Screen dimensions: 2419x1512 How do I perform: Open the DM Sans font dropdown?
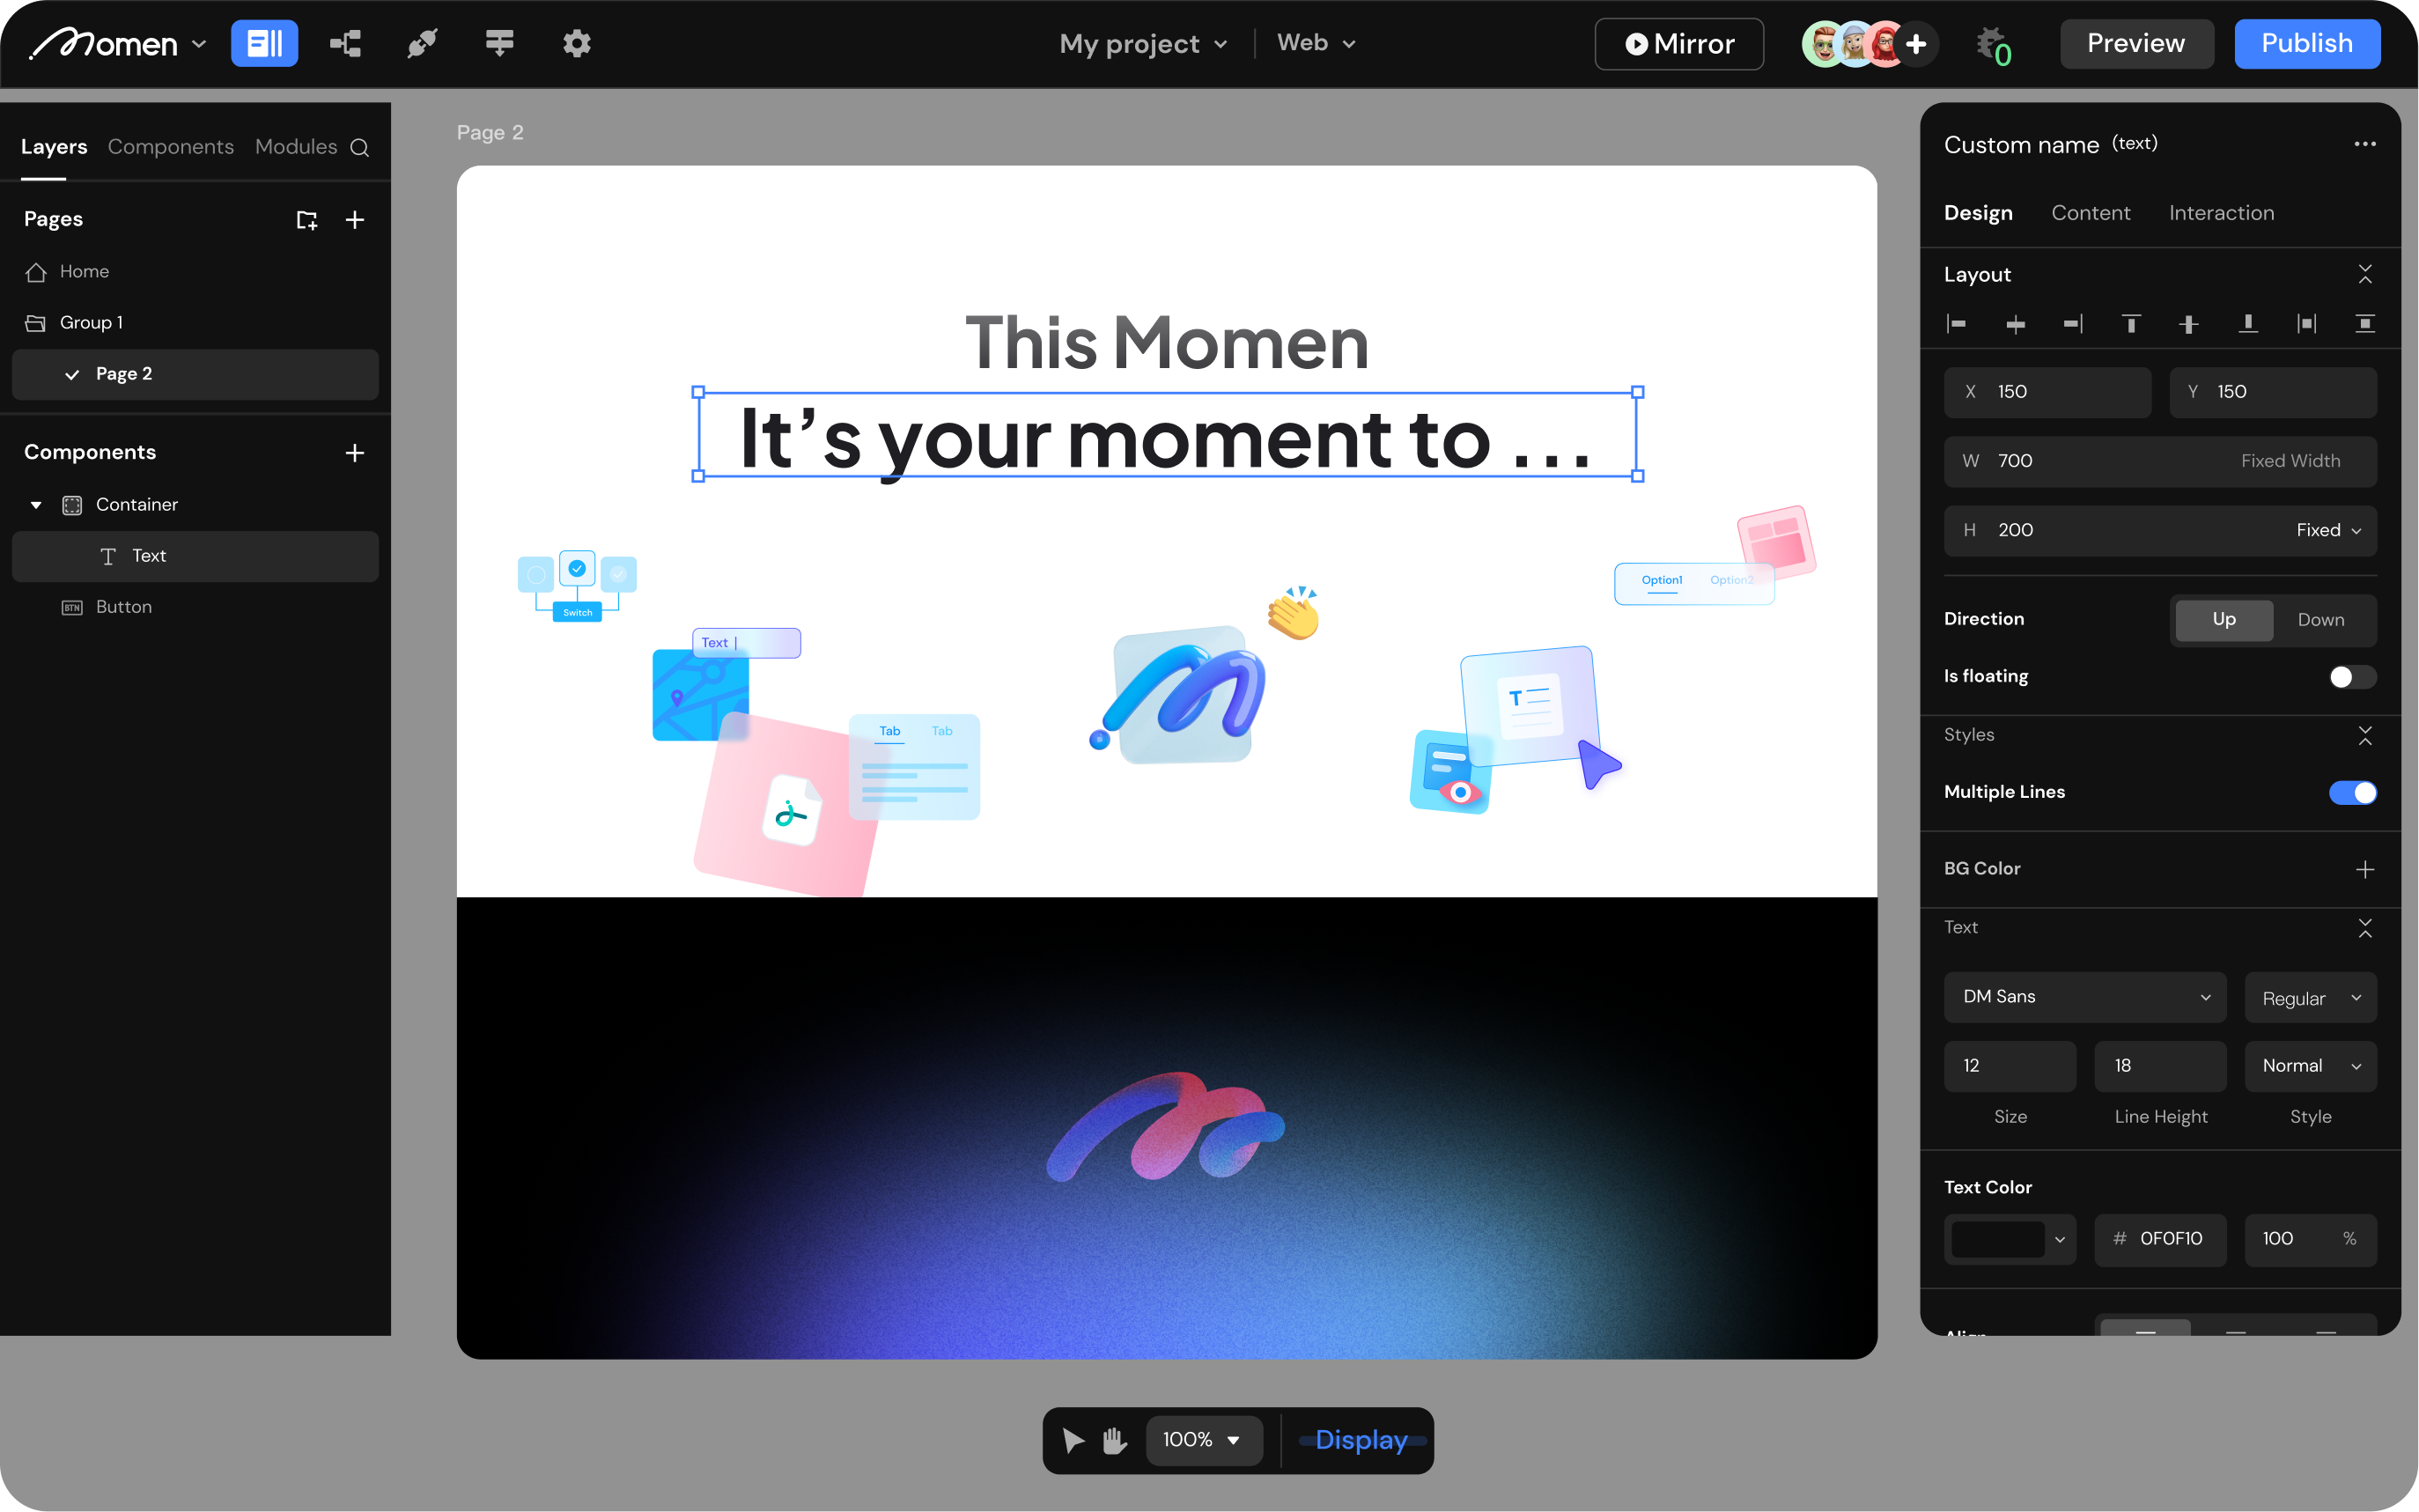[2085, 998]
